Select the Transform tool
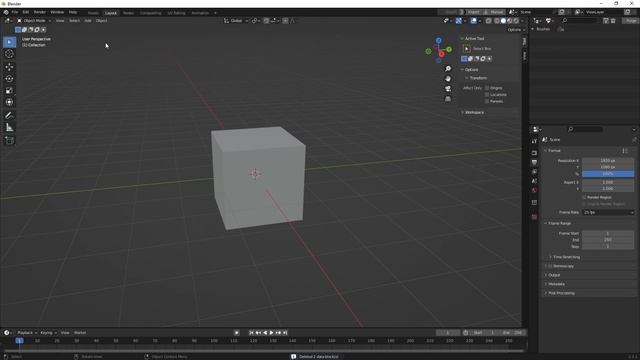The image size is (640, 360). [9, 102]
